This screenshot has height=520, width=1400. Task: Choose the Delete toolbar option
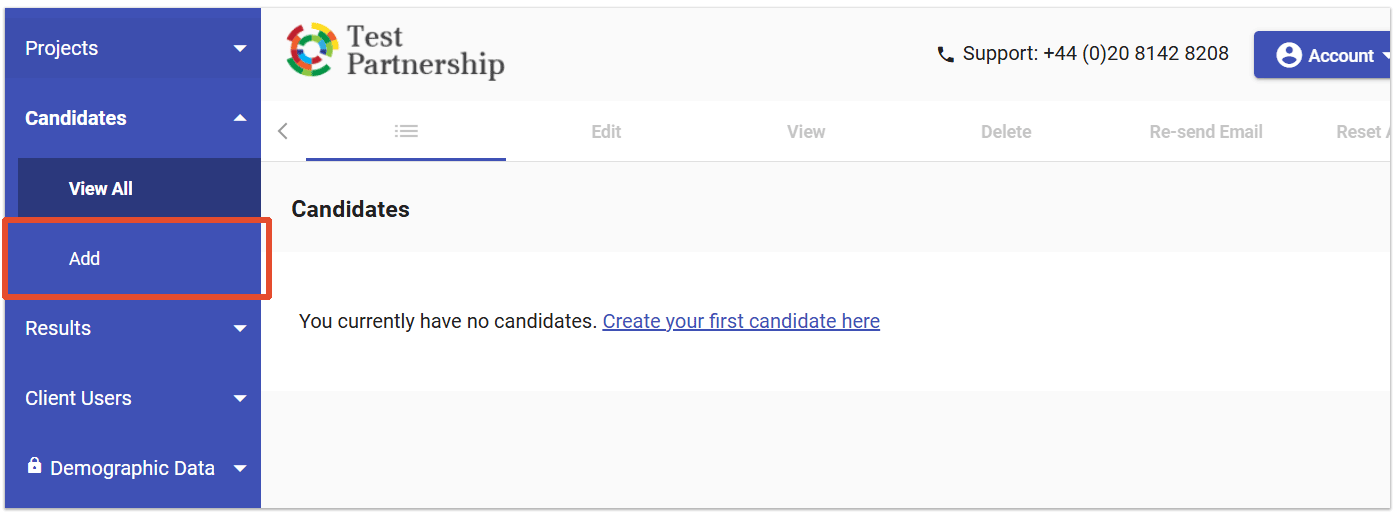pyautogui.click(x=1006, y=131)
